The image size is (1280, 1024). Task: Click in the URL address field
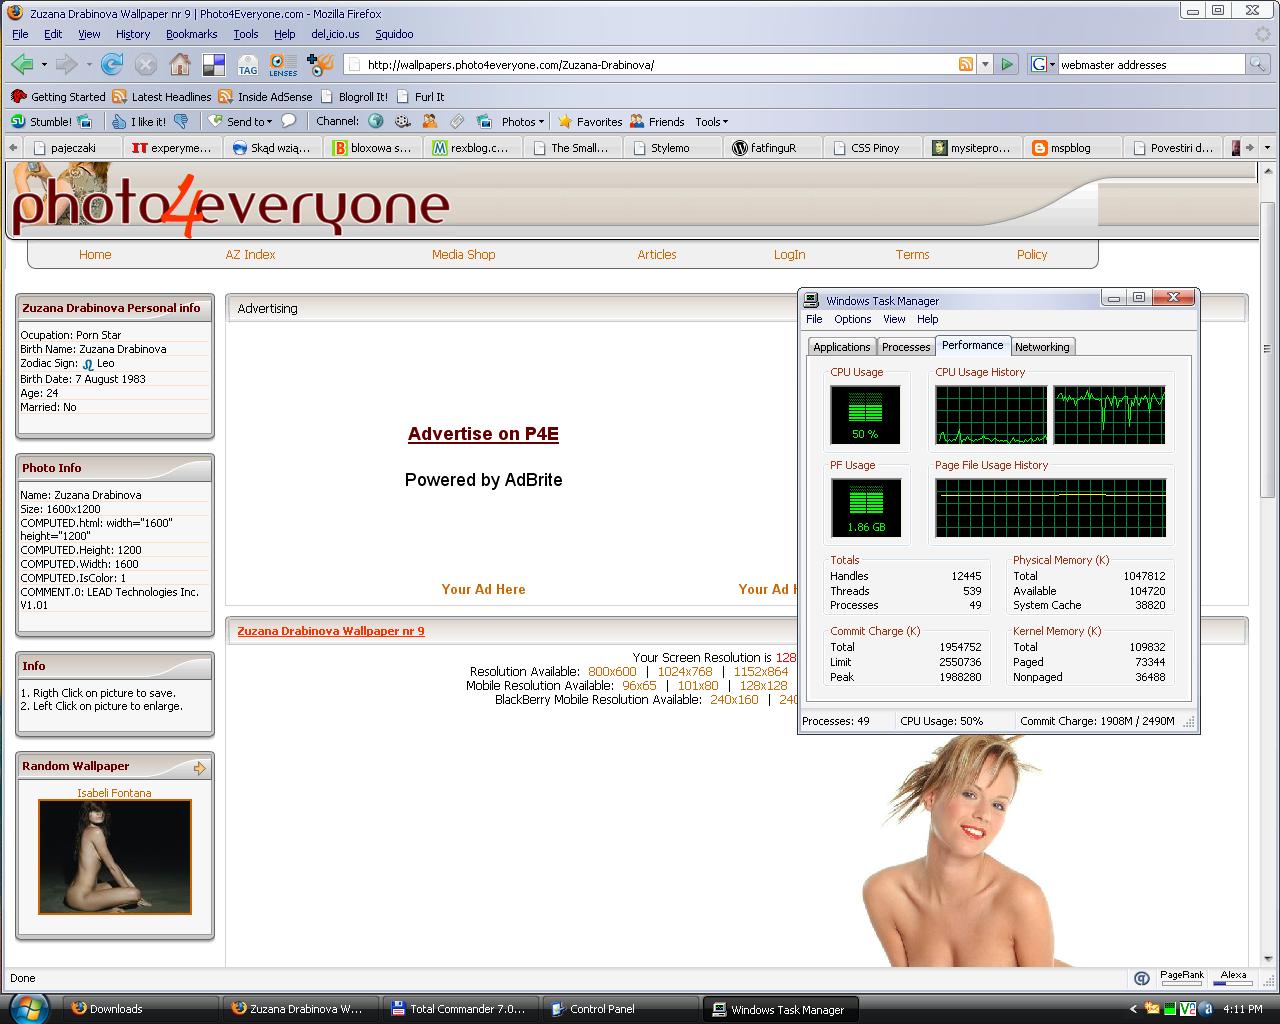[x=650, y=65]
